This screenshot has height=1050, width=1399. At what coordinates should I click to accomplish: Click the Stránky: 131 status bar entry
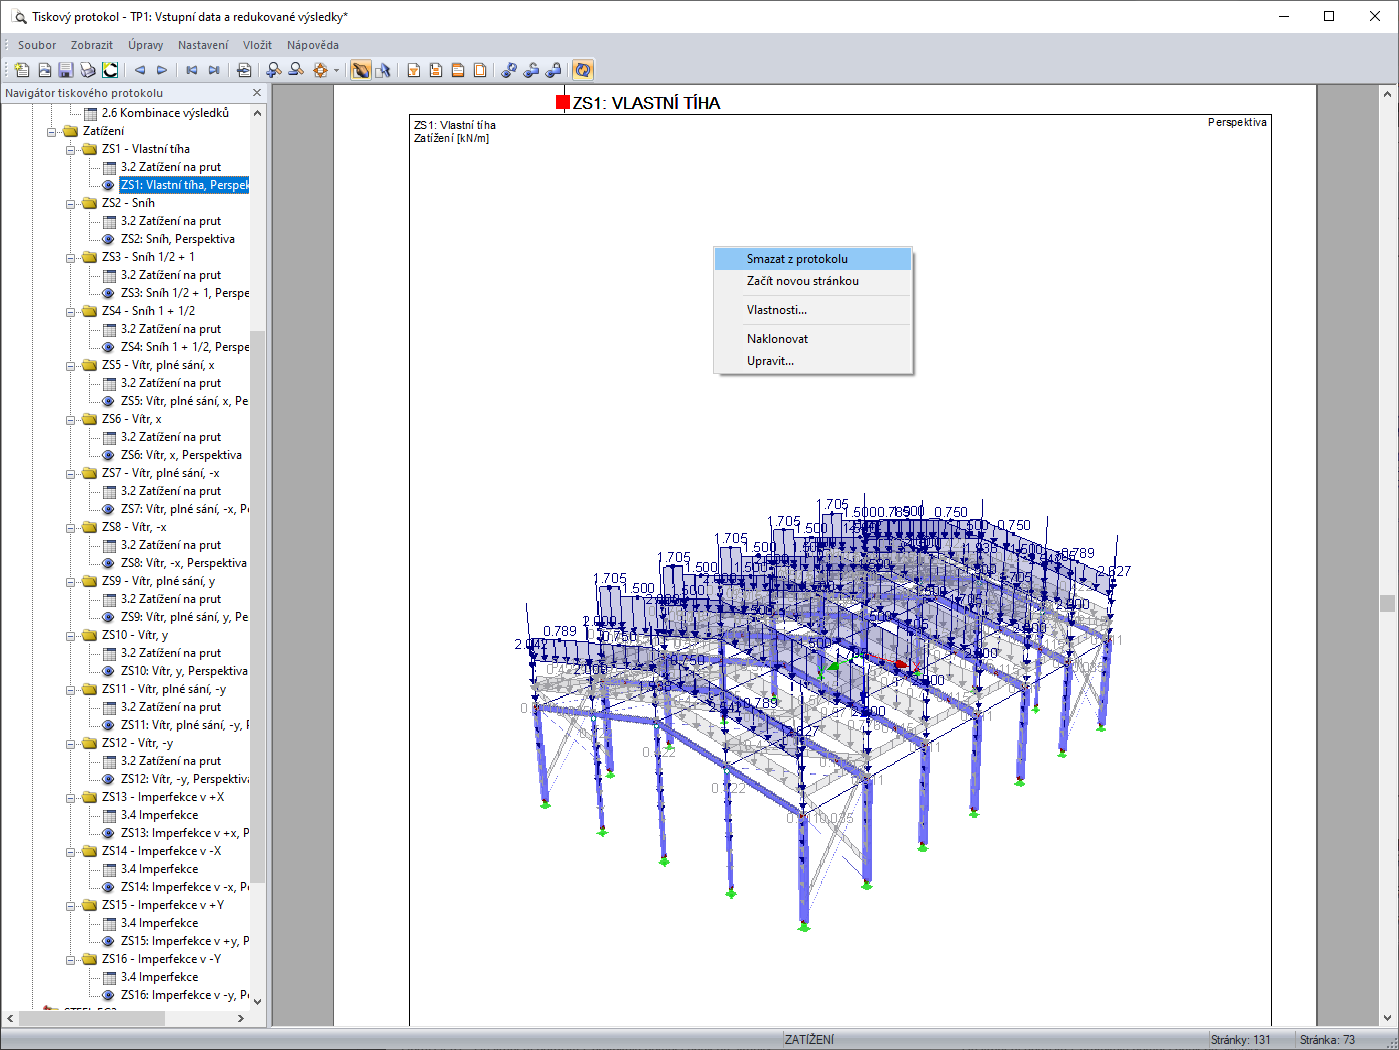(1241, 1040)
